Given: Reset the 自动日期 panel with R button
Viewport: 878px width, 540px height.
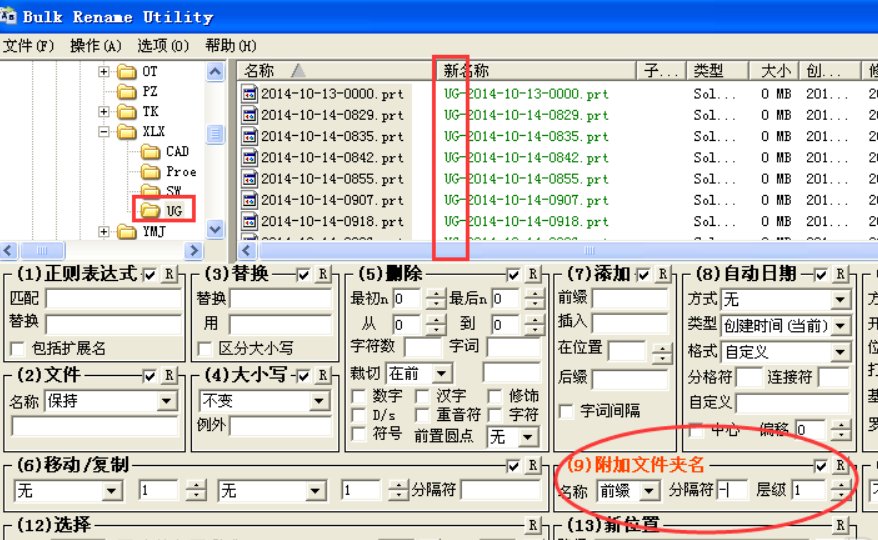Looking at the screenshot, I should 840,274.
